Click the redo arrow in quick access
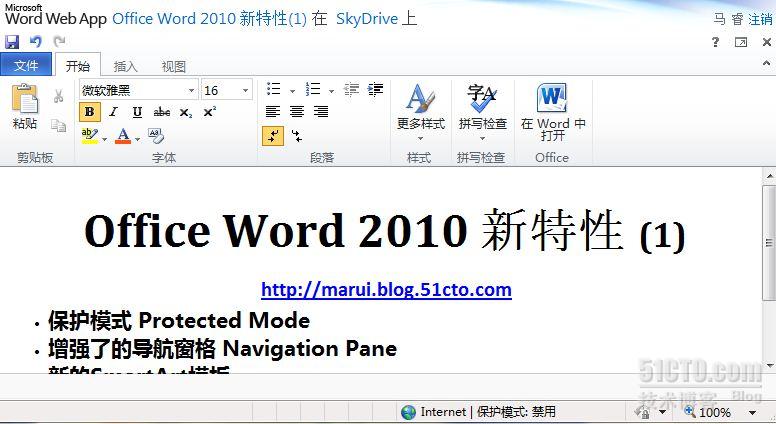This screenshot has width=776, height=424. pos(59,41)
